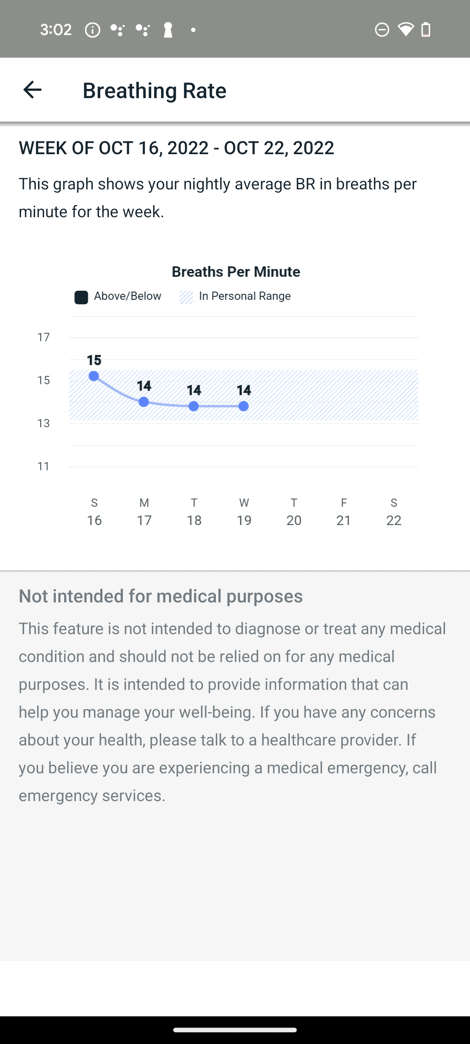
Task: Tap the Breaths Per Minute chart title
Action: pyautogui.click(x=236, y=272)
